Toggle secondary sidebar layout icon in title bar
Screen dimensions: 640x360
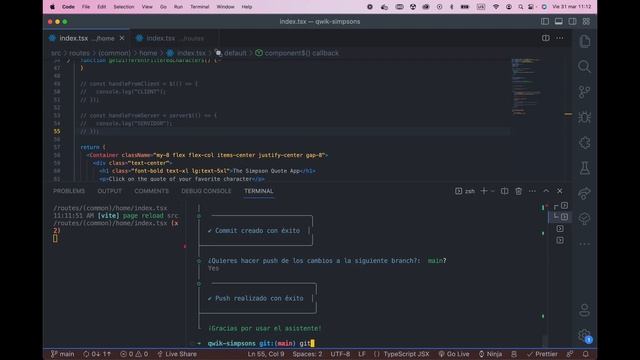[x=573, y=22]
